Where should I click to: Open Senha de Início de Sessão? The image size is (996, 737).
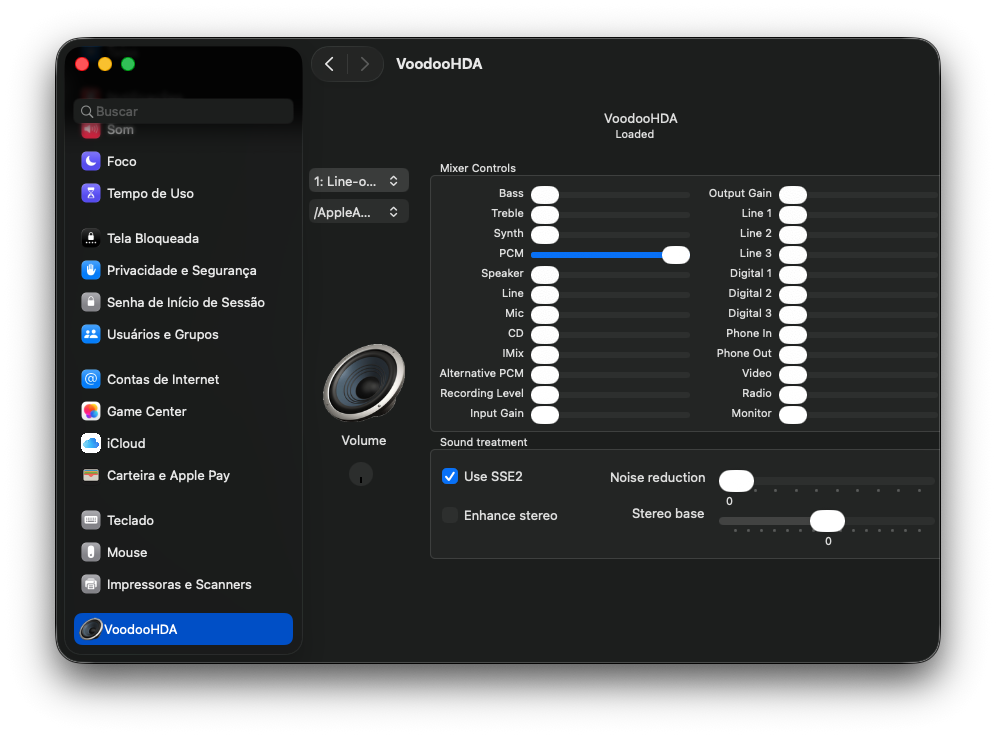(x=184, y=302)
